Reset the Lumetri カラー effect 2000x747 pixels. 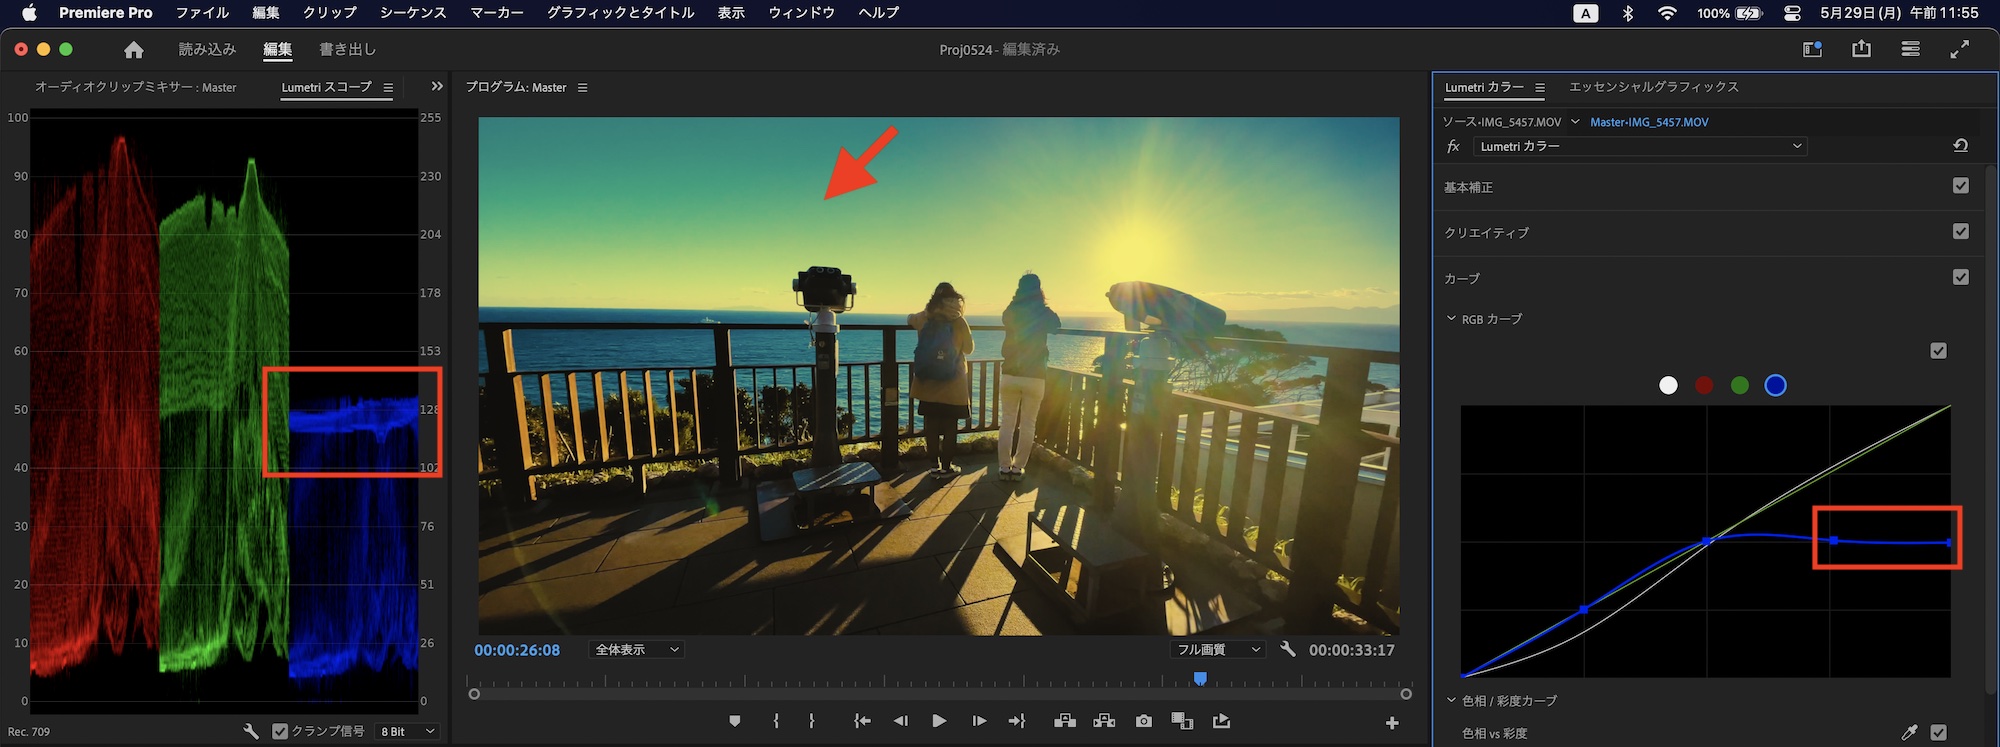coord(1960,146)
